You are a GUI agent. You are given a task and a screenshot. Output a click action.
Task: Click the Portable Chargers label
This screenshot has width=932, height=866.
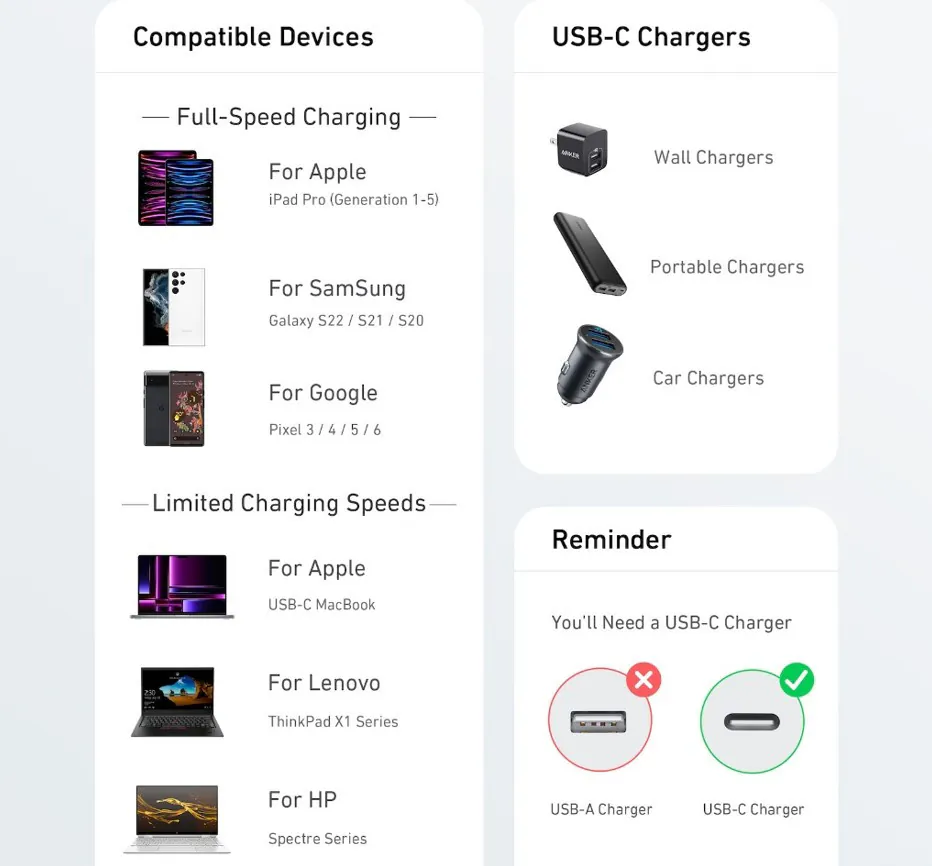[x=727, y=267]
